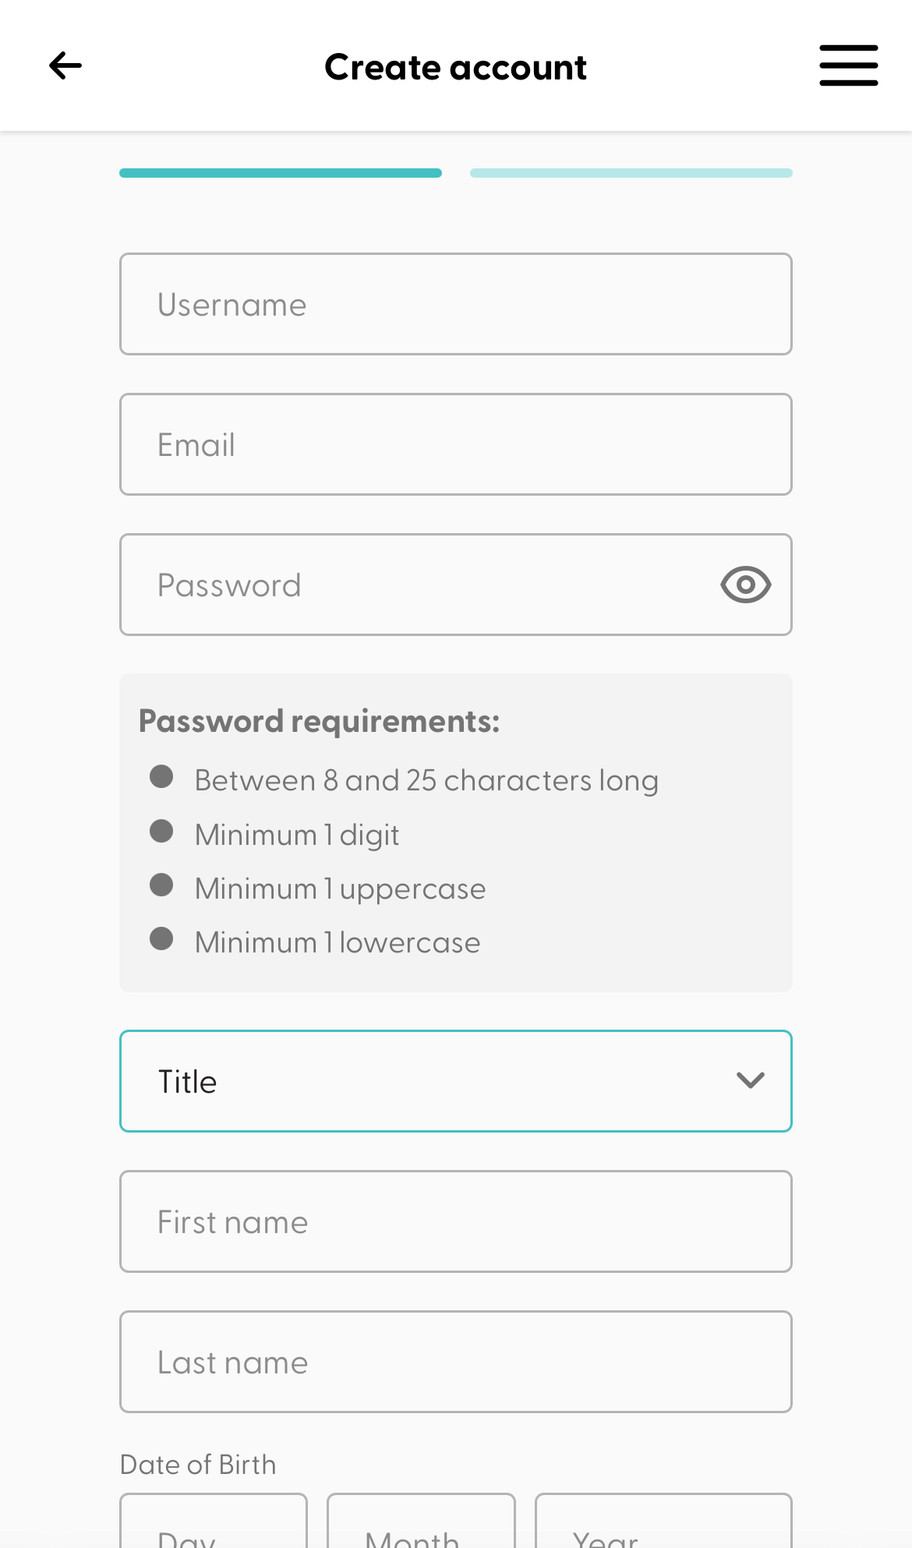Select the Month birth date field
This screenshot has height=1548, width=912.
(x=421, y=1525)
